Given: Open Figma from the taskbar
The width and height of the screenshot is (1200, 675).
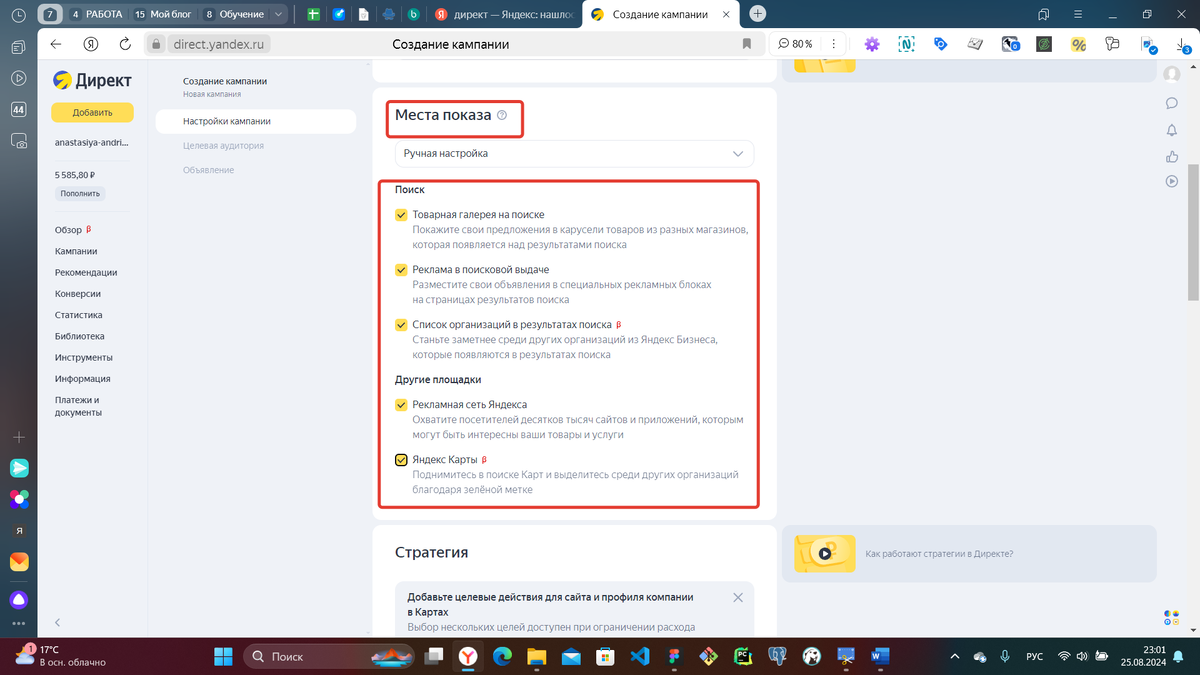Looking at the screenshot, I should tap(674, 656).
